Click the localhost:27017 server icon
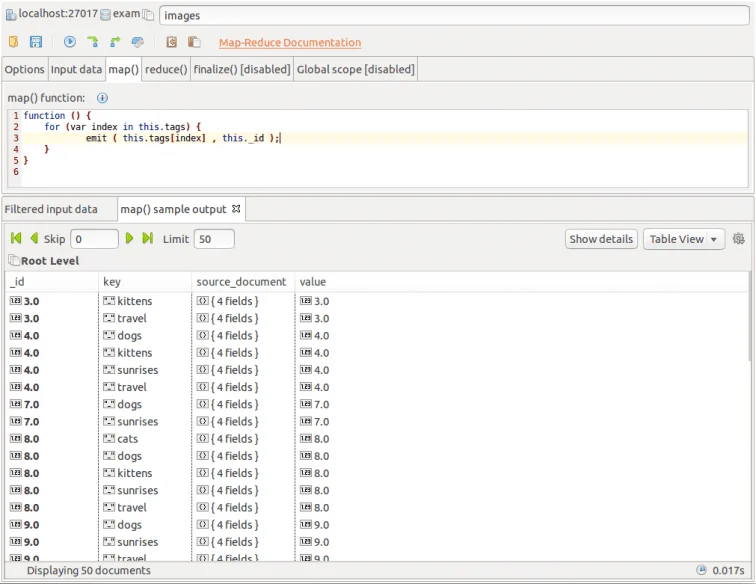Viewport: 756px width, 584px height. coord(11,15)
